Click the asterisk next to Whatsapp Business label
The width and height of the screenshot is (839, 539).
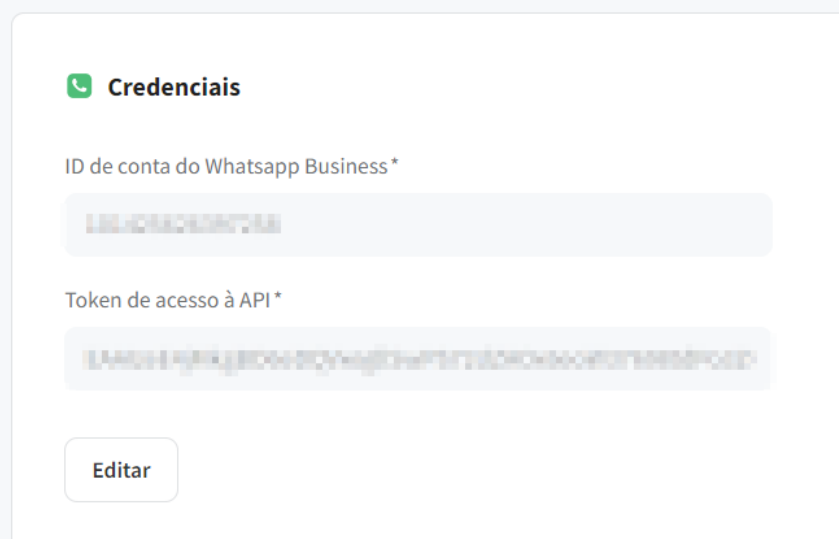pyautogui.click(x=395, y=162)
